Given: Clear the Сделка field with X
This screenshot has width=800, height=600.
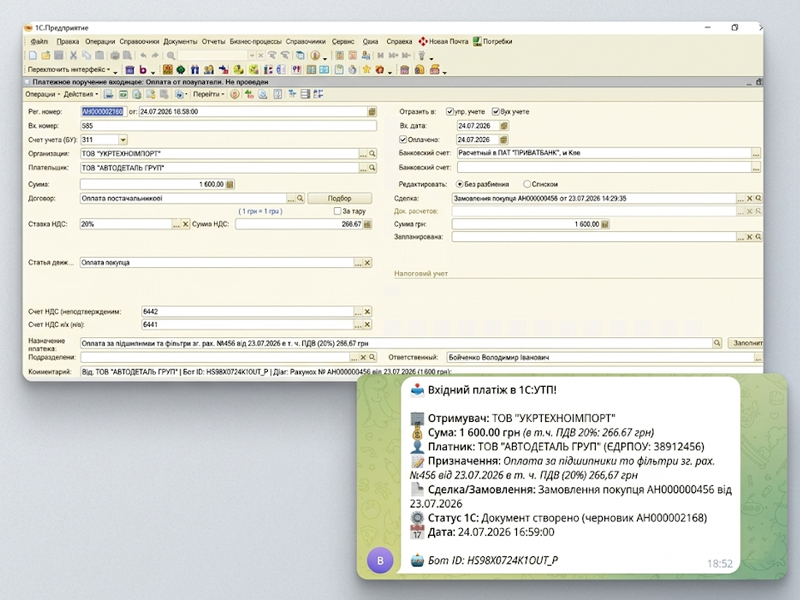Looking at the screenshot, I should (749, 198).
